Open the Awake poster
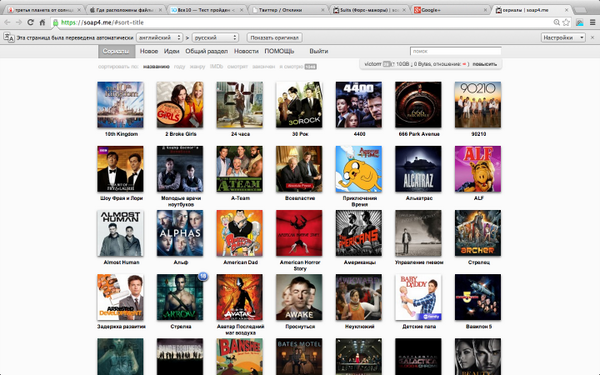 coord(299,297)
